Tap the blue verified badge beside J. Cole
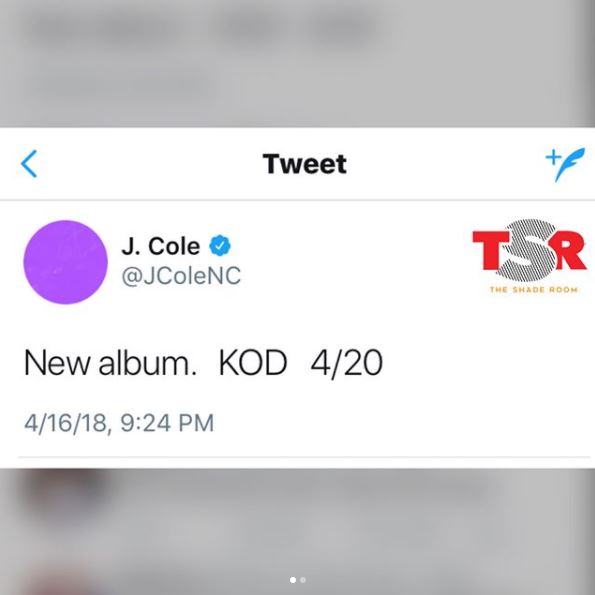The height and width of the screenshot is (595, 595). pos(220,246)
